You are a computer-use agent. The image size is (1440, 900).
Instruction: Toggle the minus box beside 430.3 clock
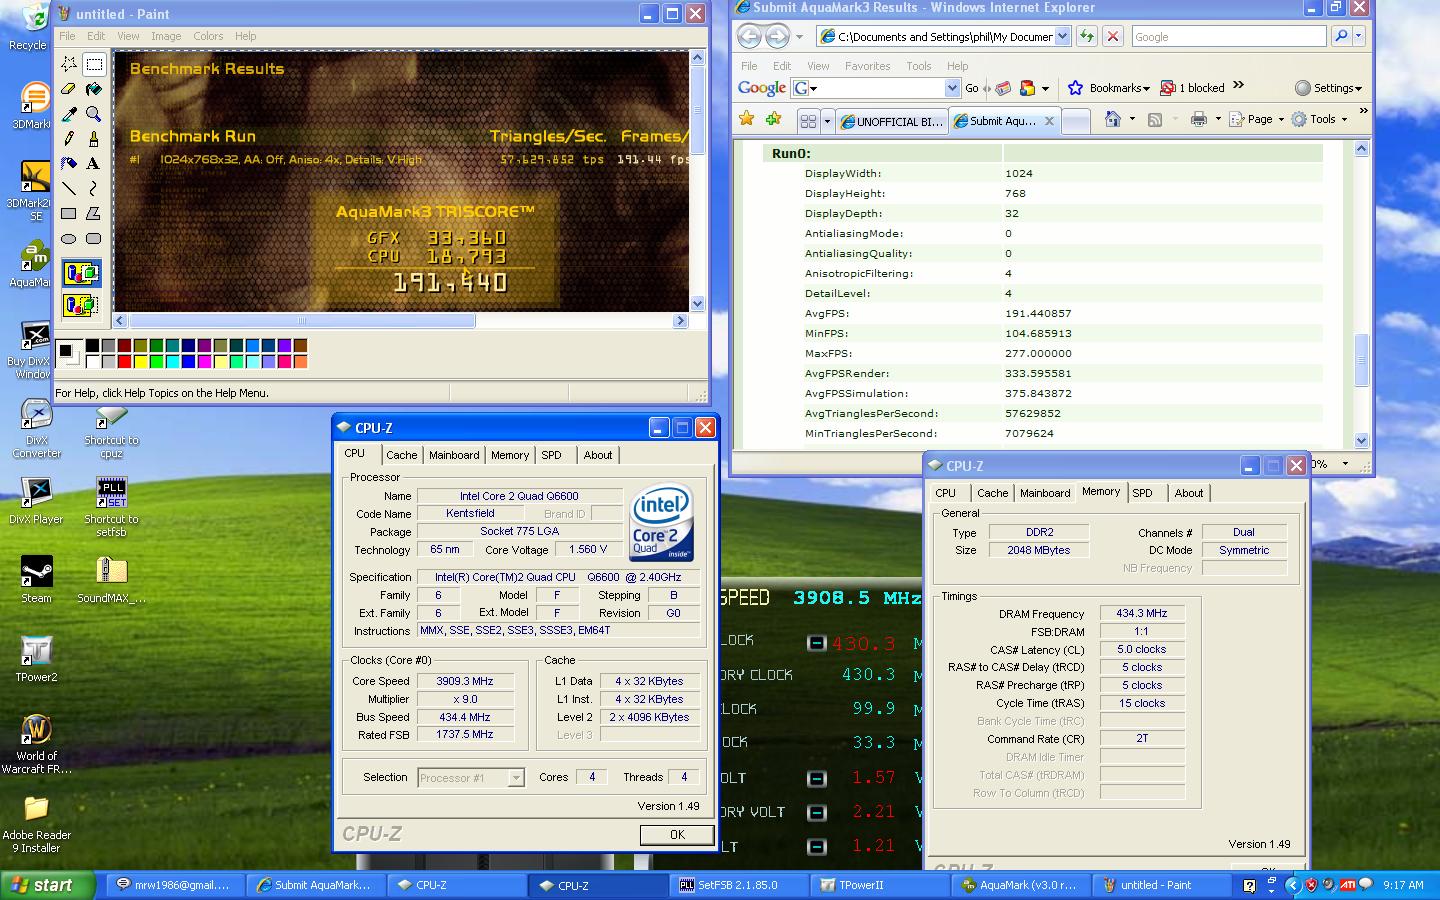[x=816, y=643]
